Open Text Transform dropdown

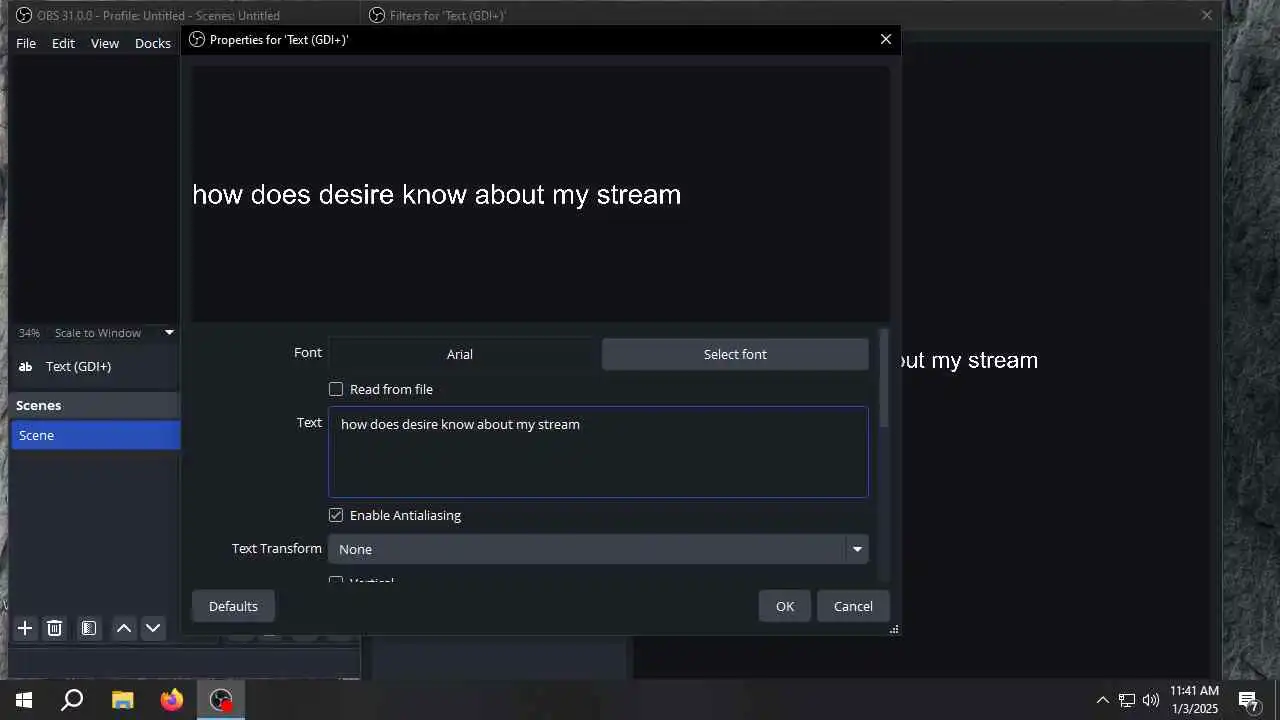coord(598,549)
